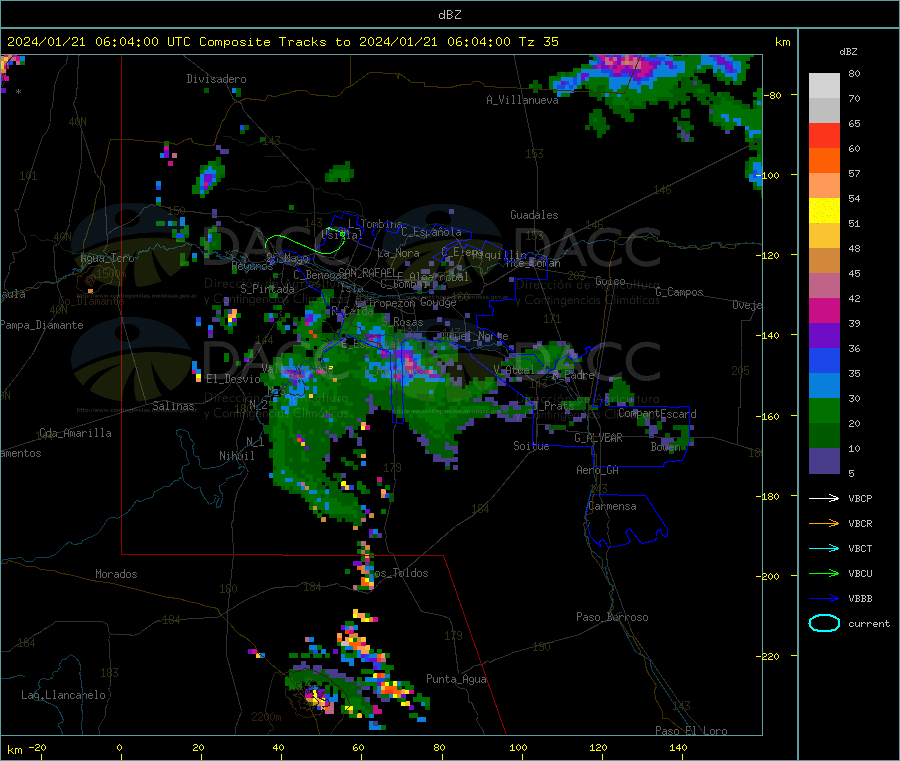Click the VBCR legend label
The width and height of the screenshot is (900, 761).
(x=860, y=523)
